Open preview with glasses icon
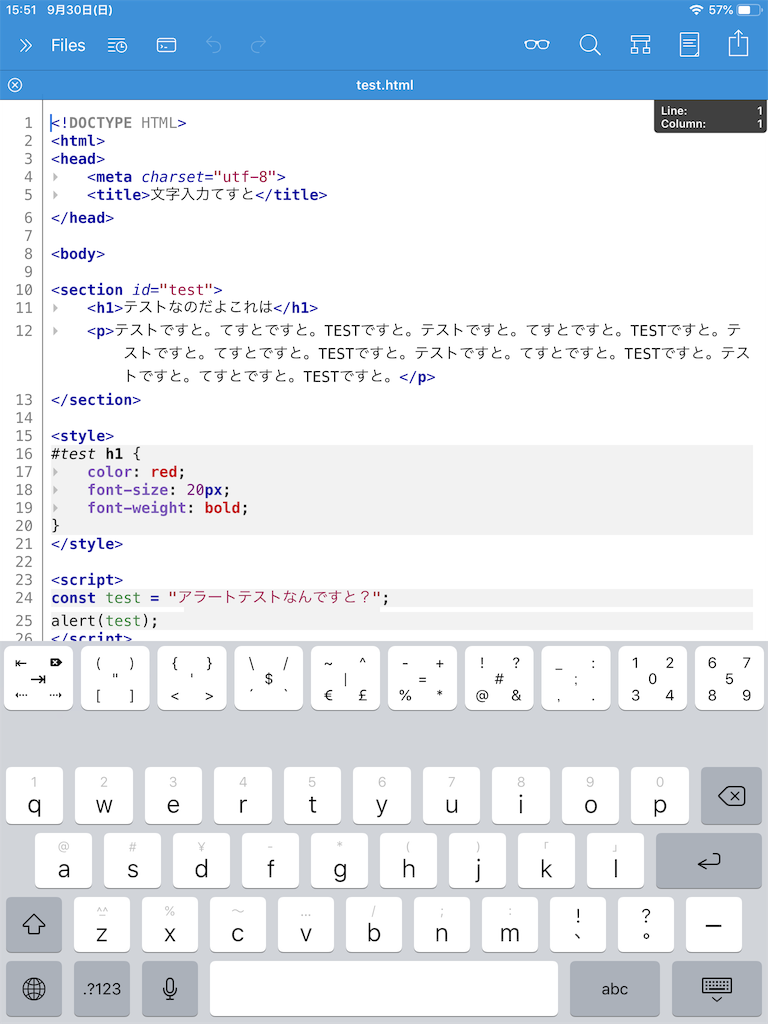Screen dimensions: 768x1024 (x=537, y=45)
